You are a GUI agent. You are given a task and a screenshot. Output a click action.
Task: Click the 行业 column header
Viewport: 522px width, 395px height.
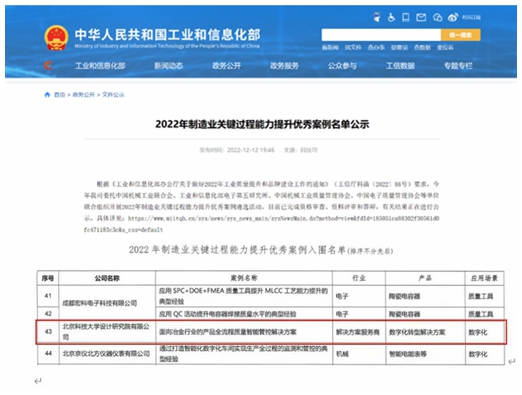(359, 278)
